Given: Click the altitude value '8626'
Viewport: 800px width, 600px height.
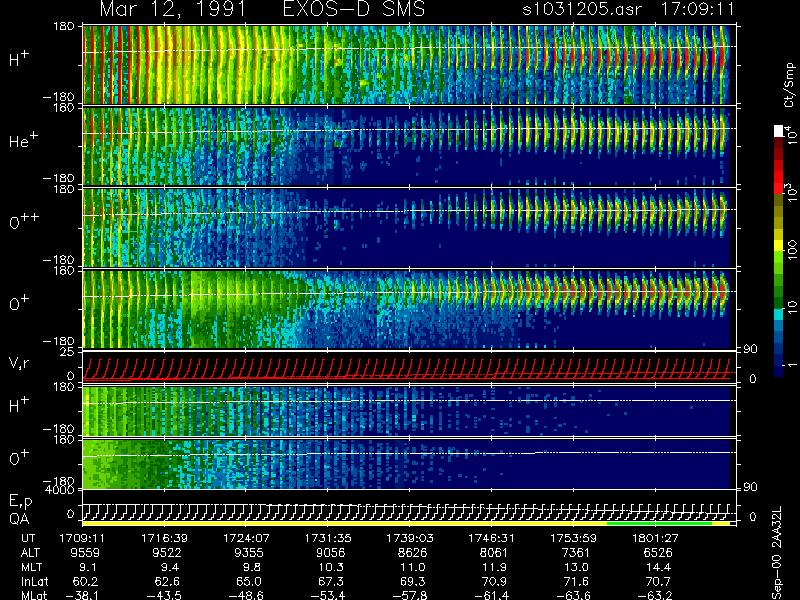Looking at the screenshot, I should (412, 553).
